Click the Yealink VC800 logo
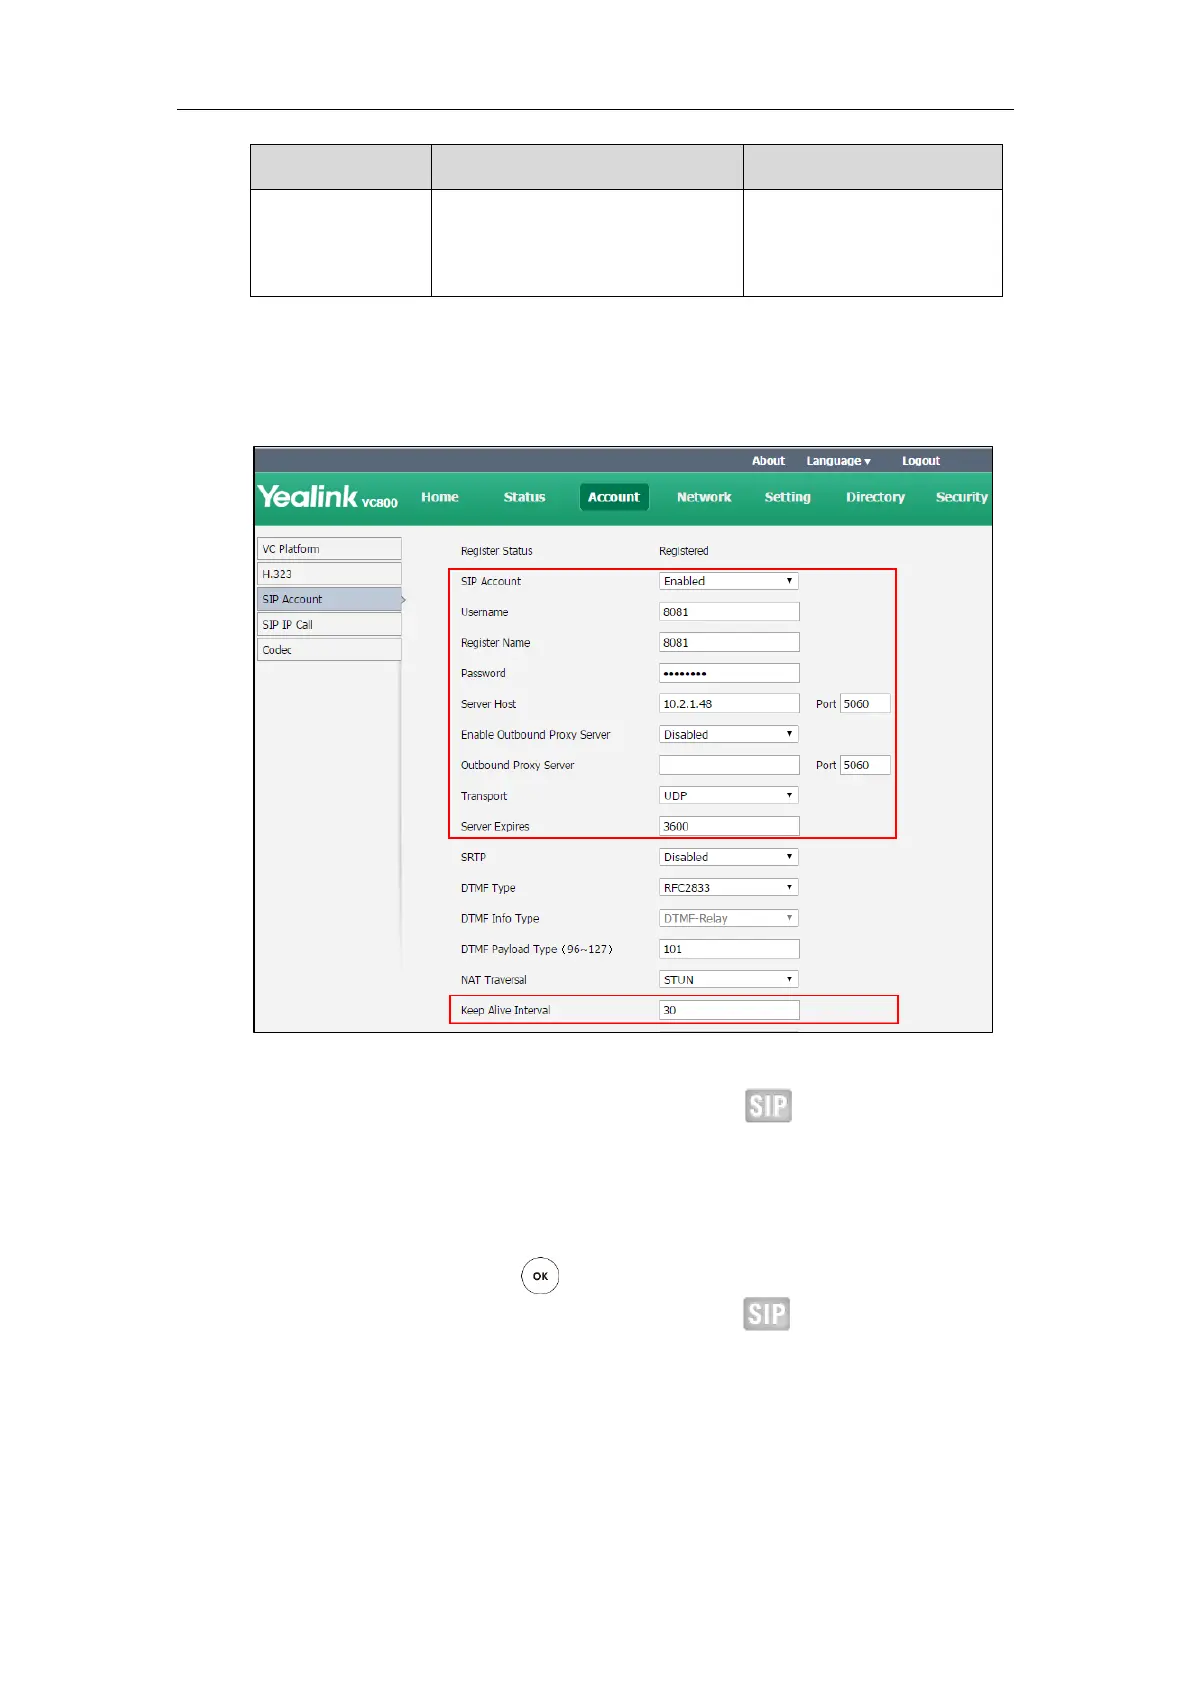This screenshot has width=1191, height=1684. tap(328, 497)
